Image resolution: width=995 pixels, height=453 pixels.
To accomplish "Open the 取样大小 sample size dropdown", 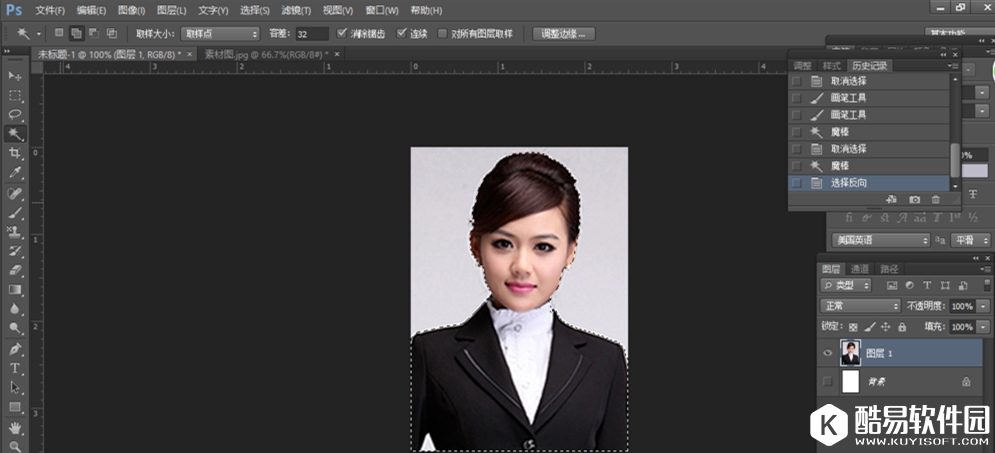I will click(x=219, y=34).
